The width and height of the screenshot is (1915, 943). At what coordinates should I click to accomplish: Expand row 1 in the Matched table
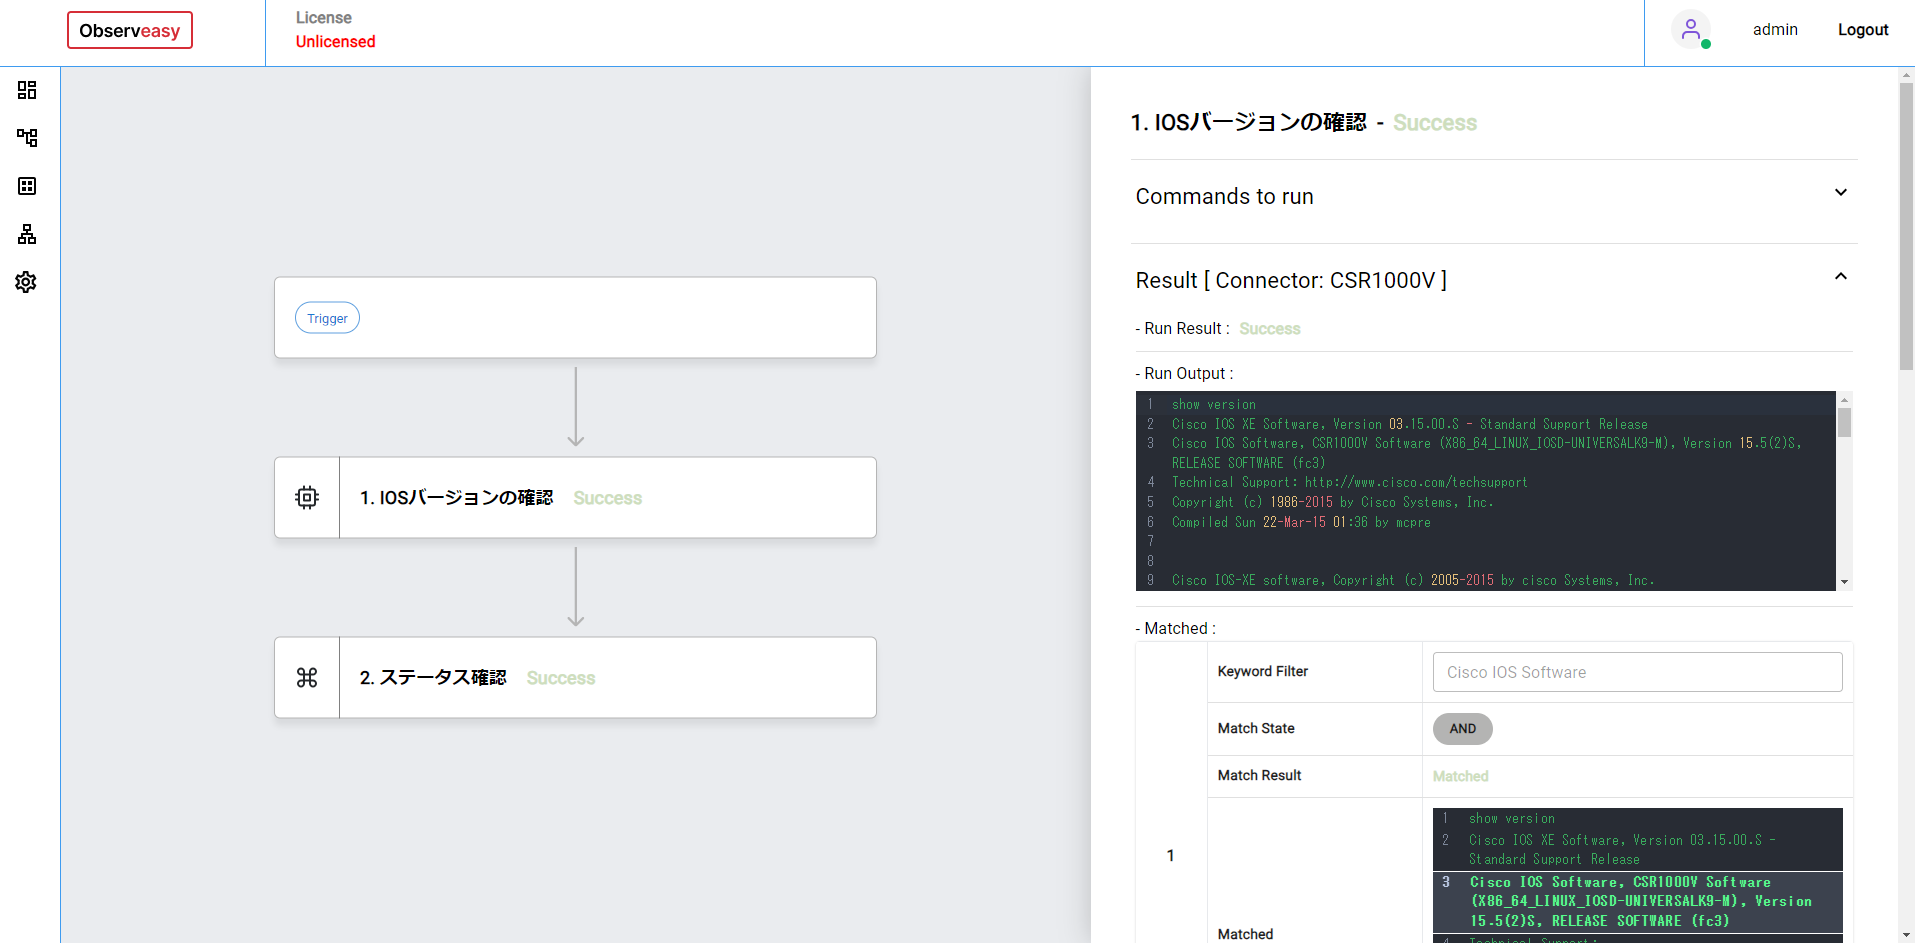(x=1170, y=855)
